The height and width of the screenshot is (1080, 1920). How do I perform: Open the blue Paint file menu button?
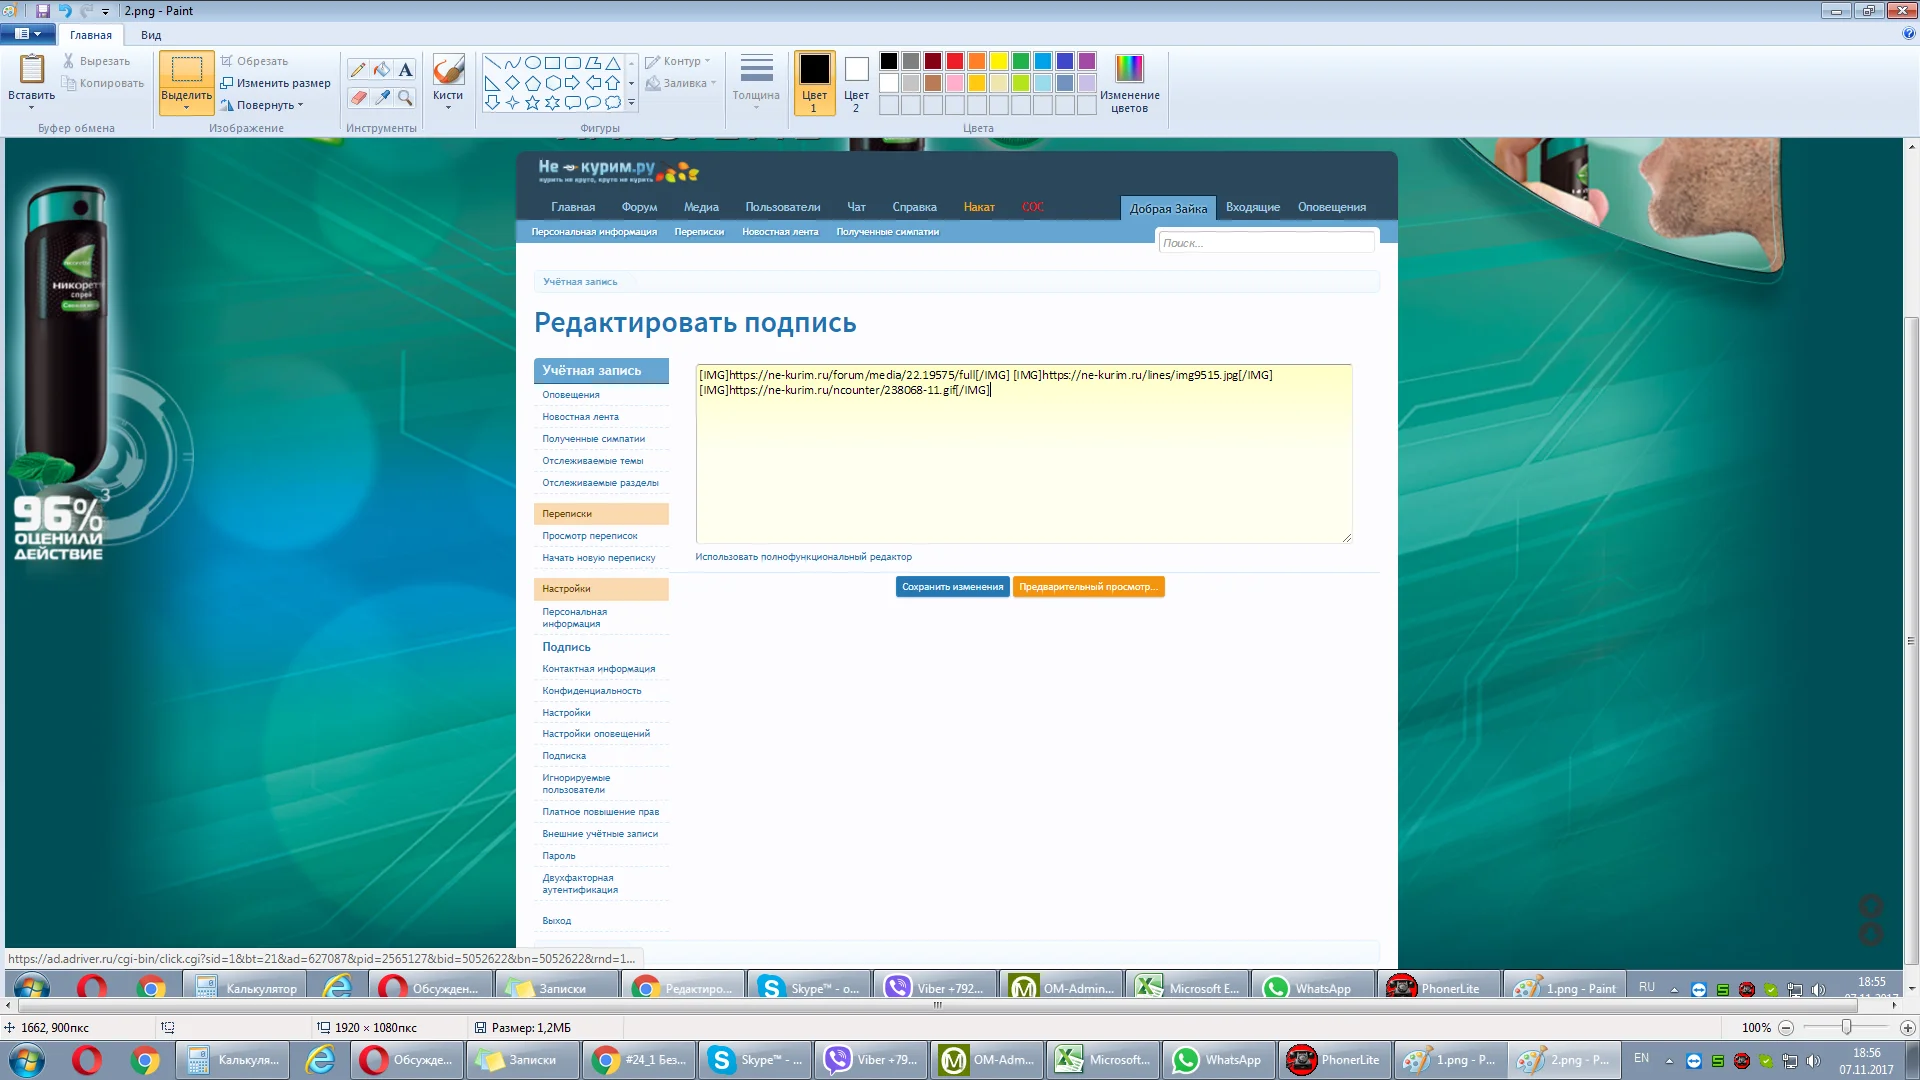point(28,34)
